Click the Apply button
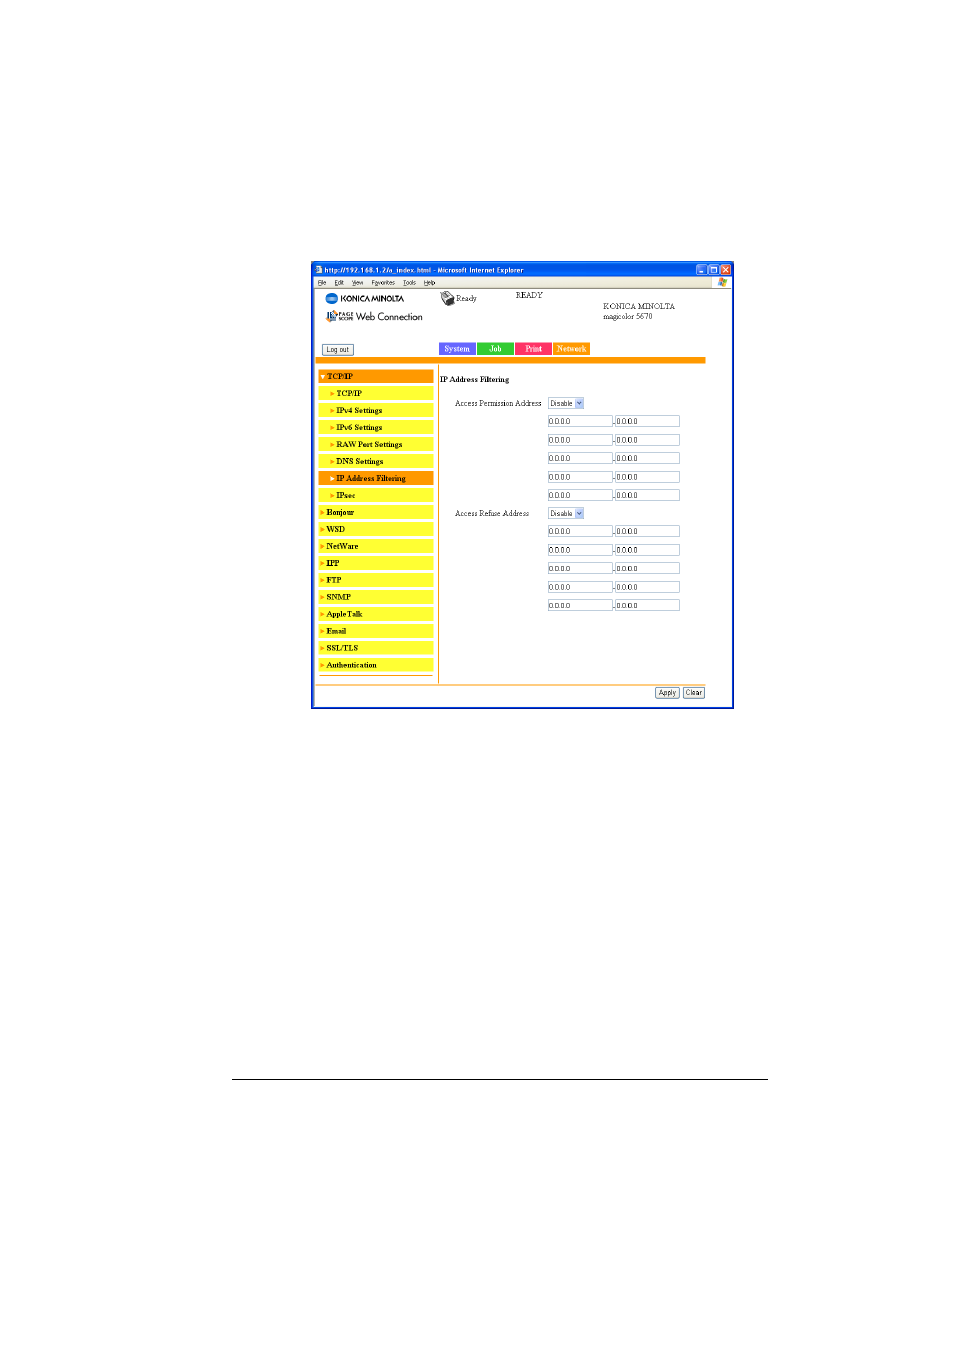The width and height of the screenshot is (954, 1350). (667, 693)
